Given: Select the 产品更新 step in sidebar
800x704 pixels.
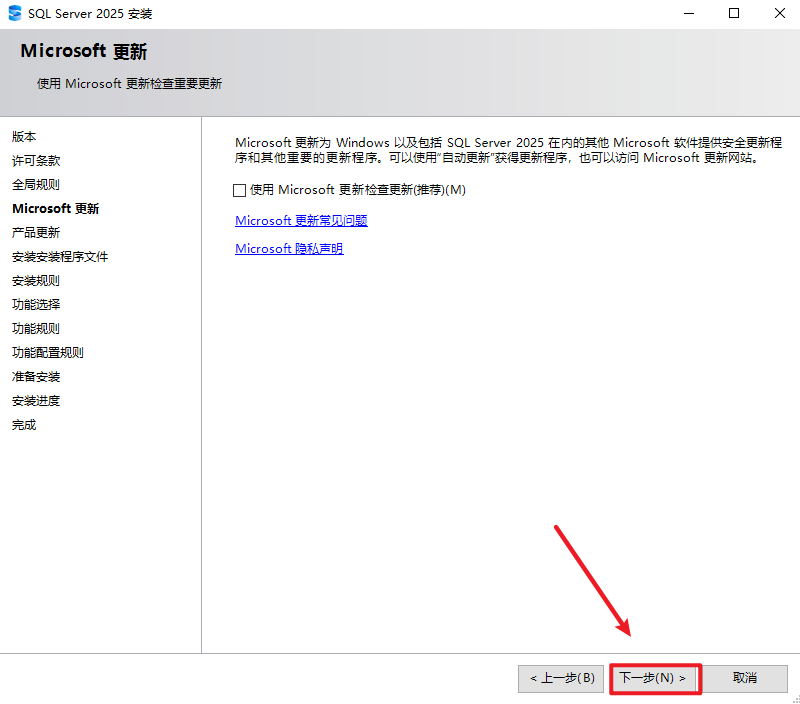Looking at the screenshot, I should tap(36, 233).
